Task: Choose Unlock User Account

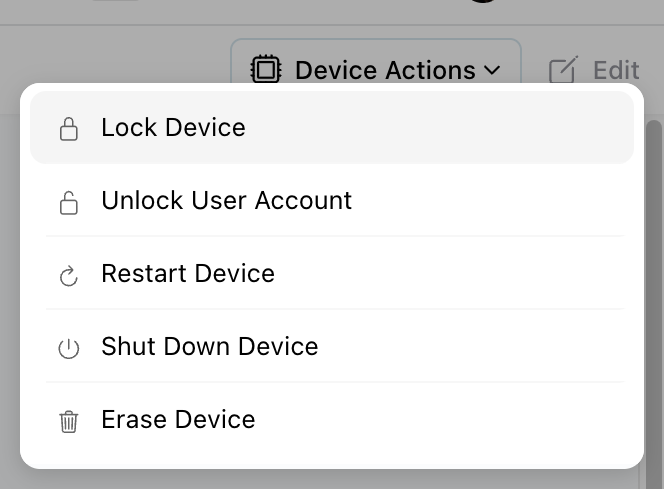Action: click(226, 201)
